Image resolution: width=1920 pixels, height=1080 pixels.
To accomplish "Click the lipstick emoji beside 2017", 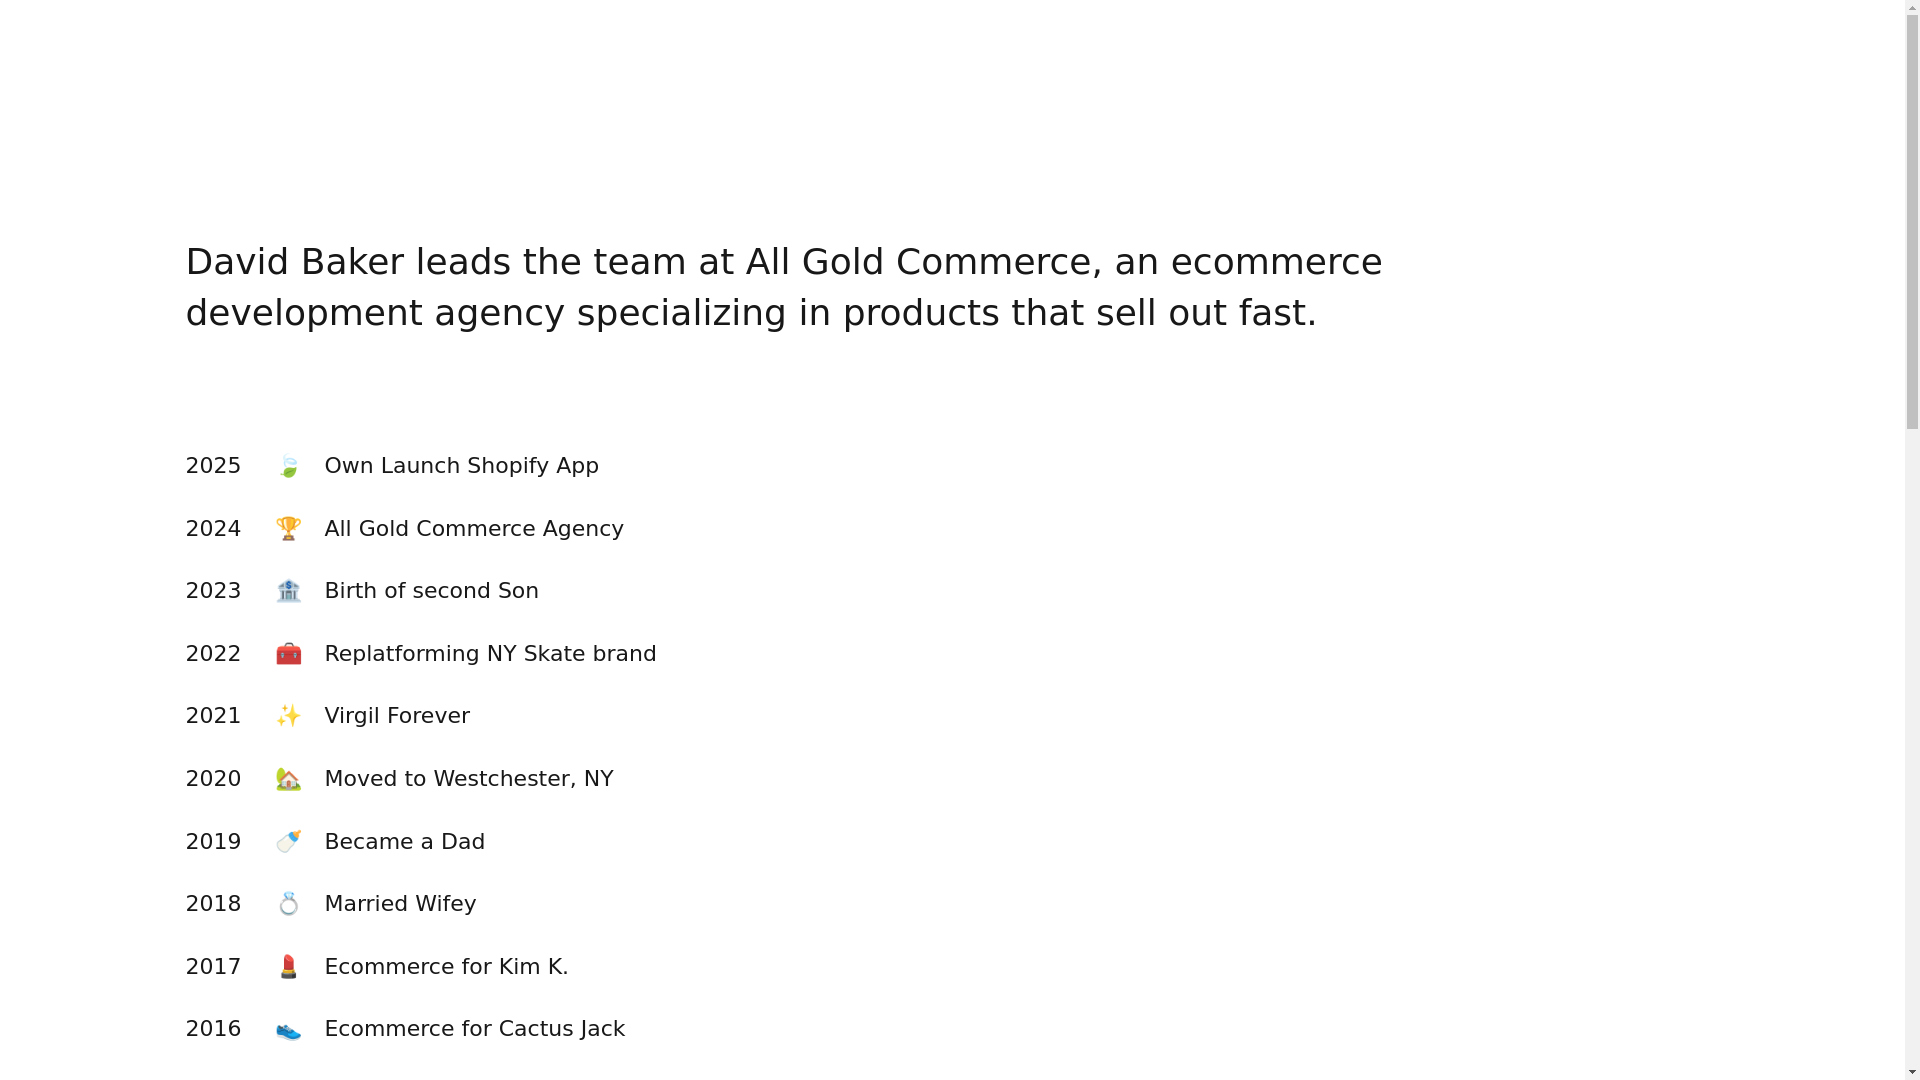I will click(x=288, y=967).
